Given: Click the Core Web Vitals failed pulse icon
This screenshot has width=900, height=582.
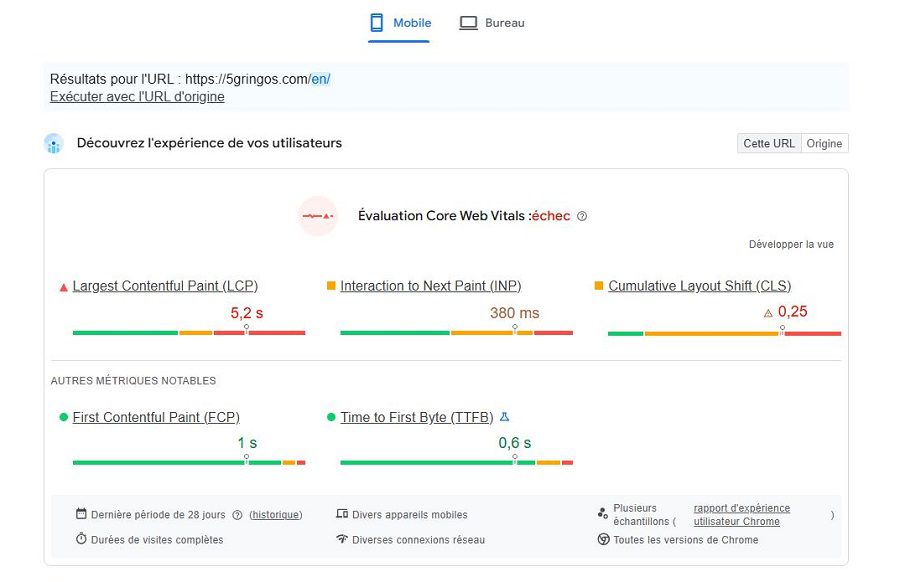Looking at the screenshot, I should tap(318, 216).
